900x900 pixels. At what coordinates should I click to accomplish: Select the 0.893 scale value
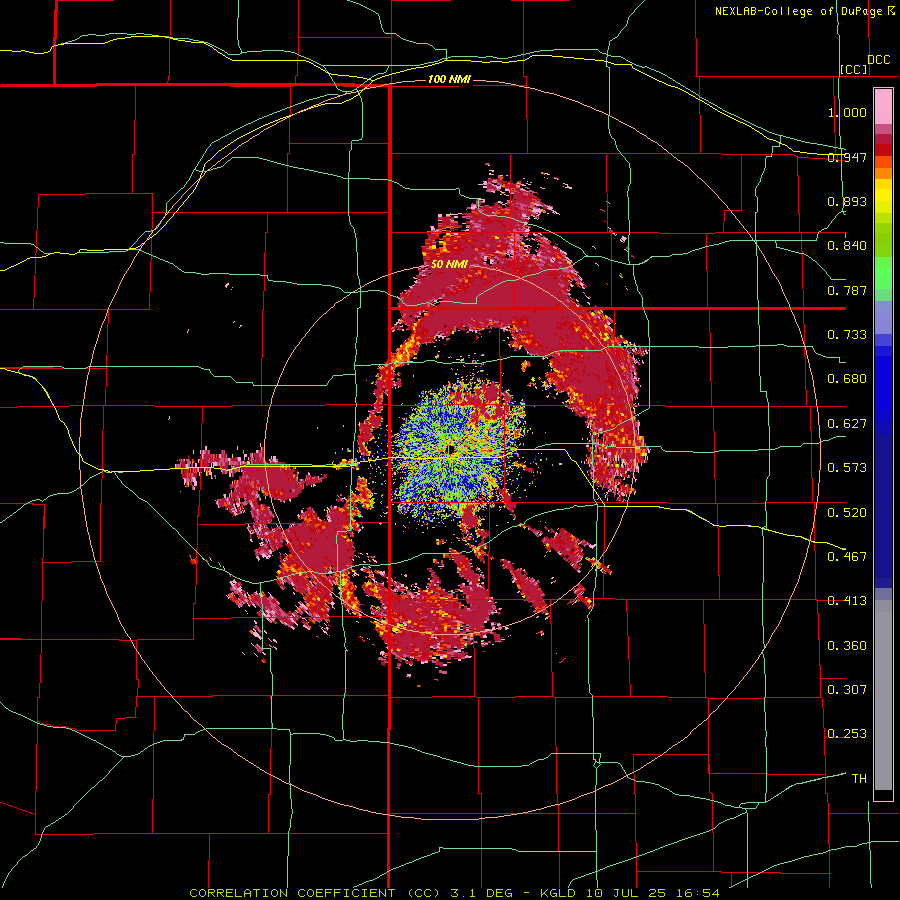(847, 201)
